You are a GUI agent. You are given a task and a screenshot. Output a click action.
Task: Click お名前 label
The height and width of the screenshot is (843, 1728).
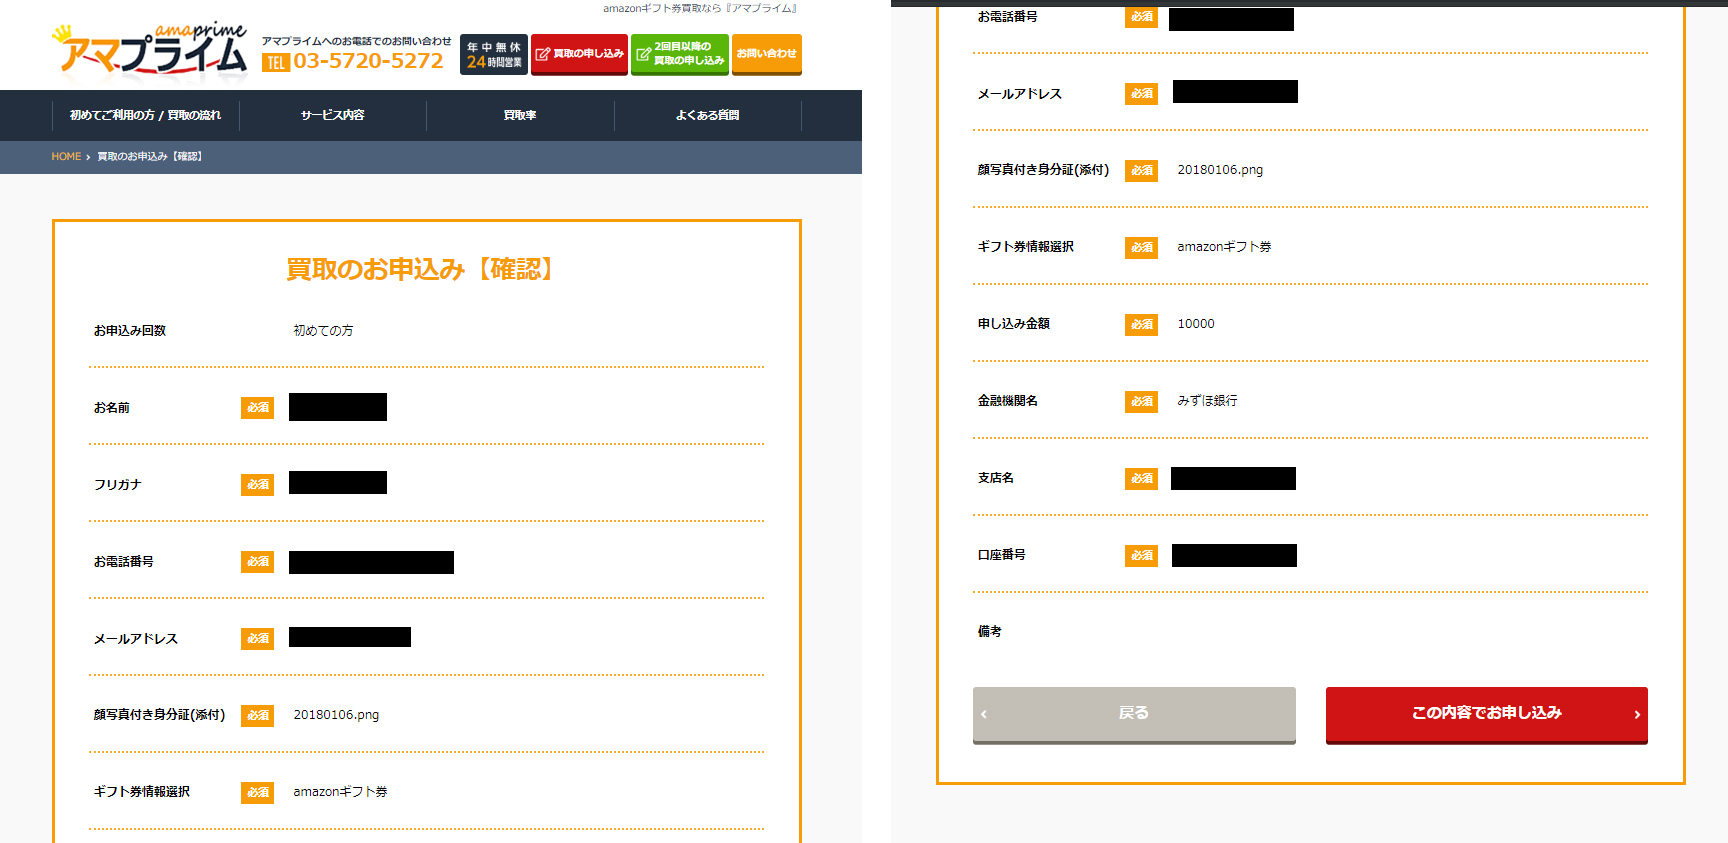click(112, 408)
